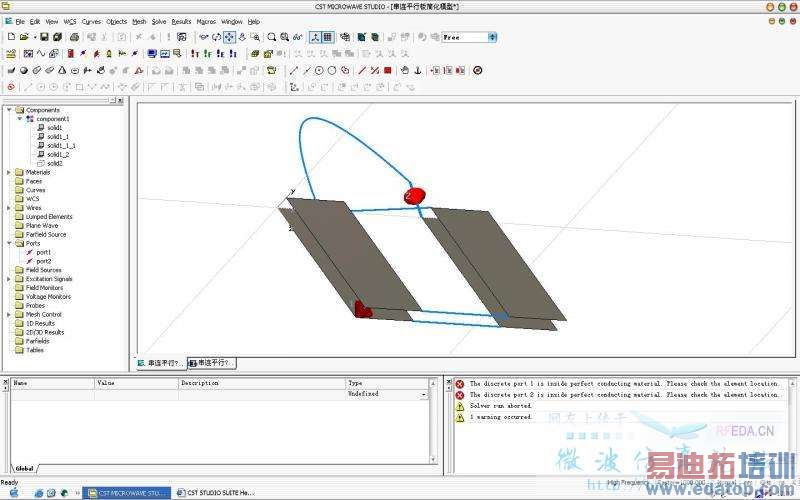Select the Lumped Elements folder
Viewport: 800px width, 500px height.
49,217
